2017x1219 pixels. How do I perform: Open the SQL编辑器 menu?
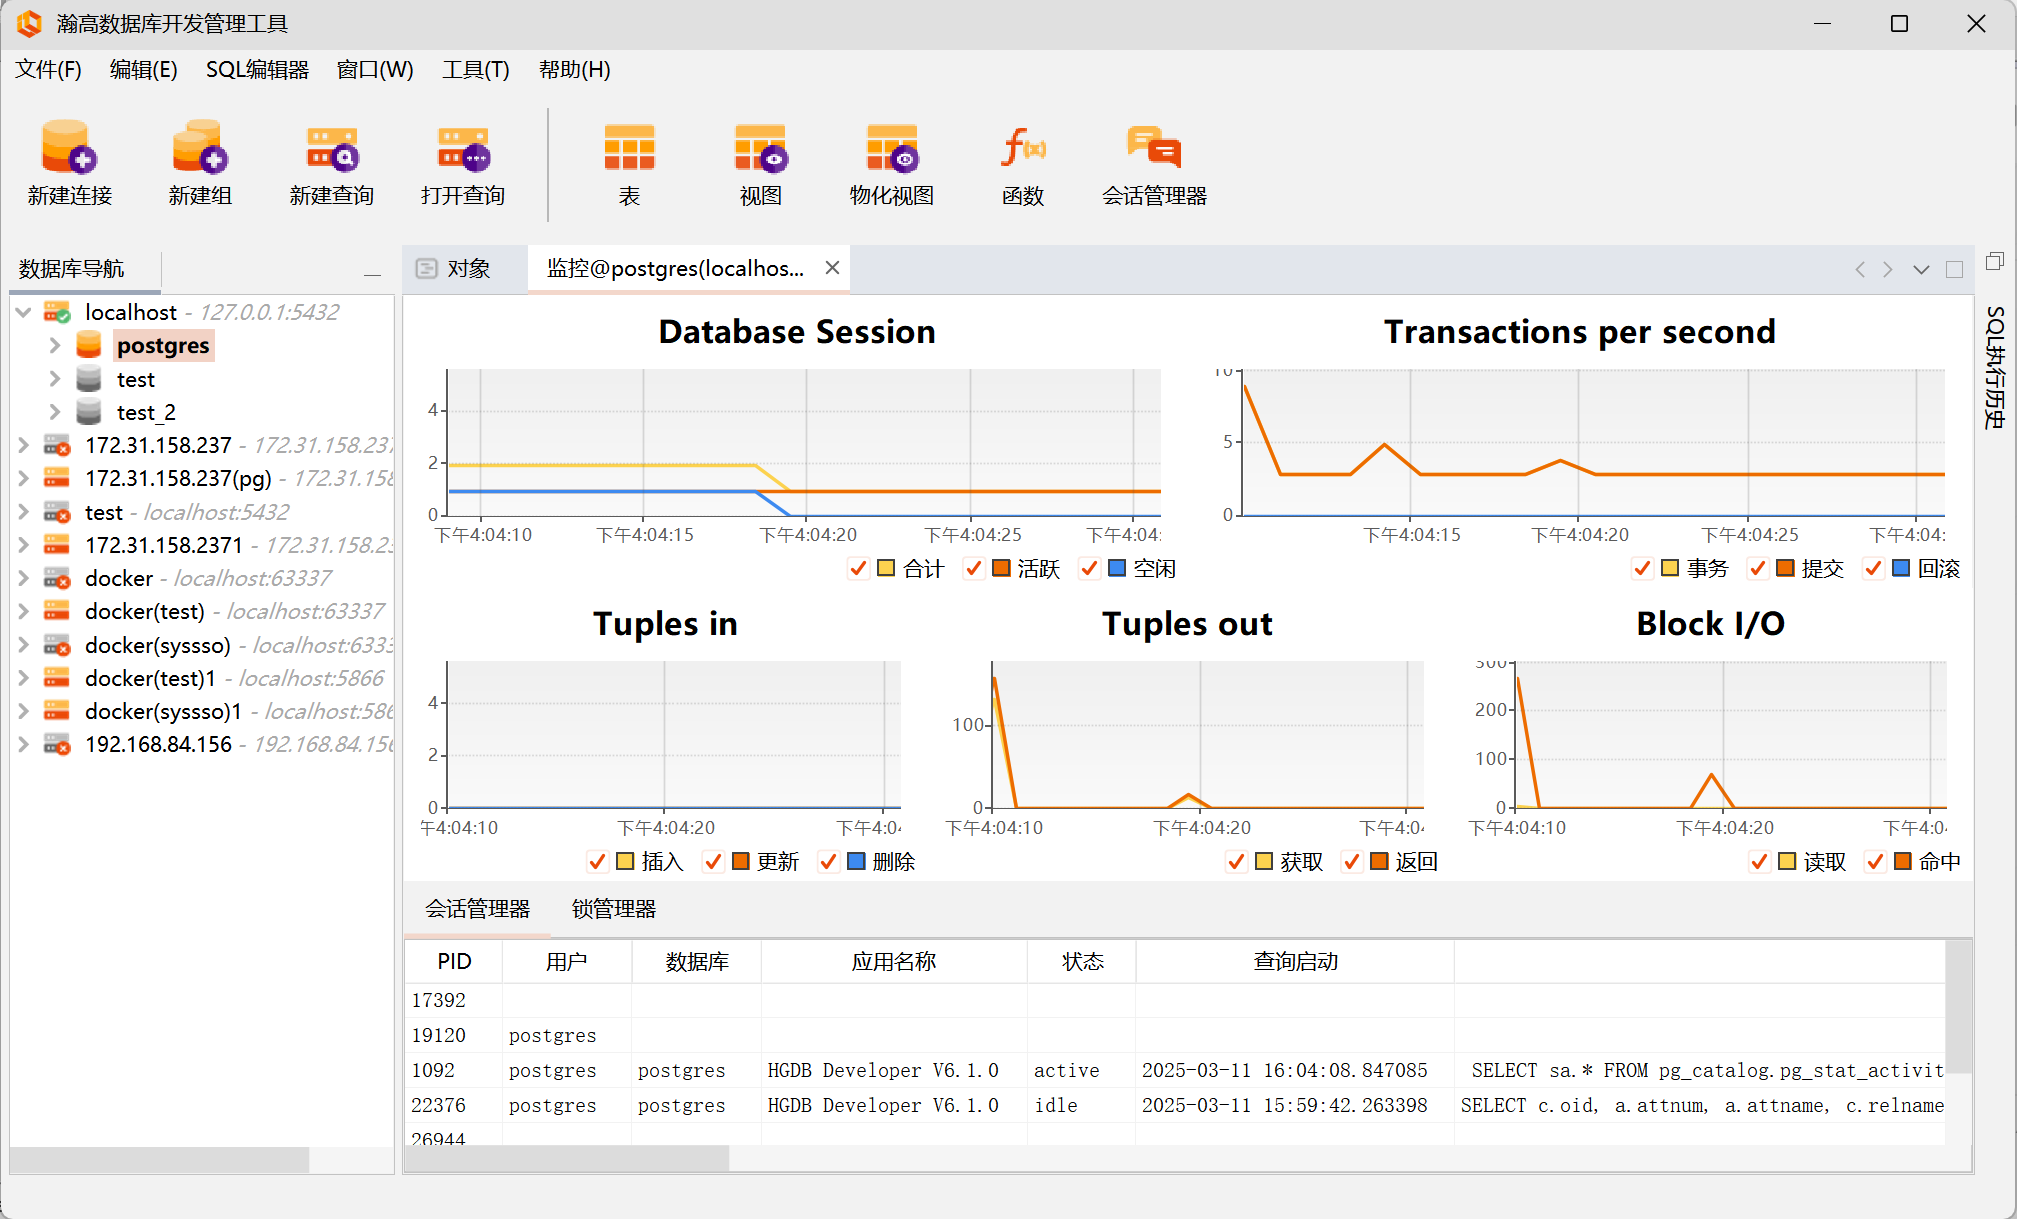(x=257, y=69)
